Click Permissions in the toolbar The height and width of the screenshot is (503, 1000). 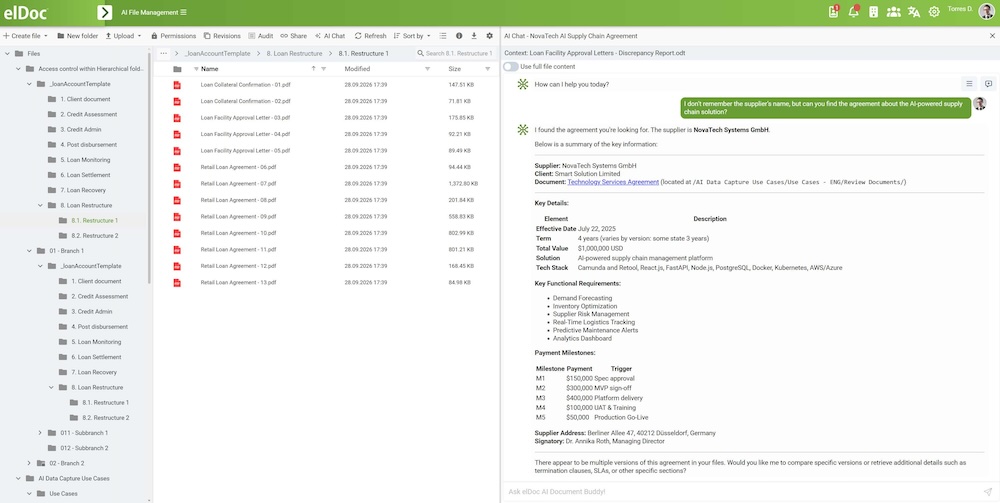(x=173, y=36)
